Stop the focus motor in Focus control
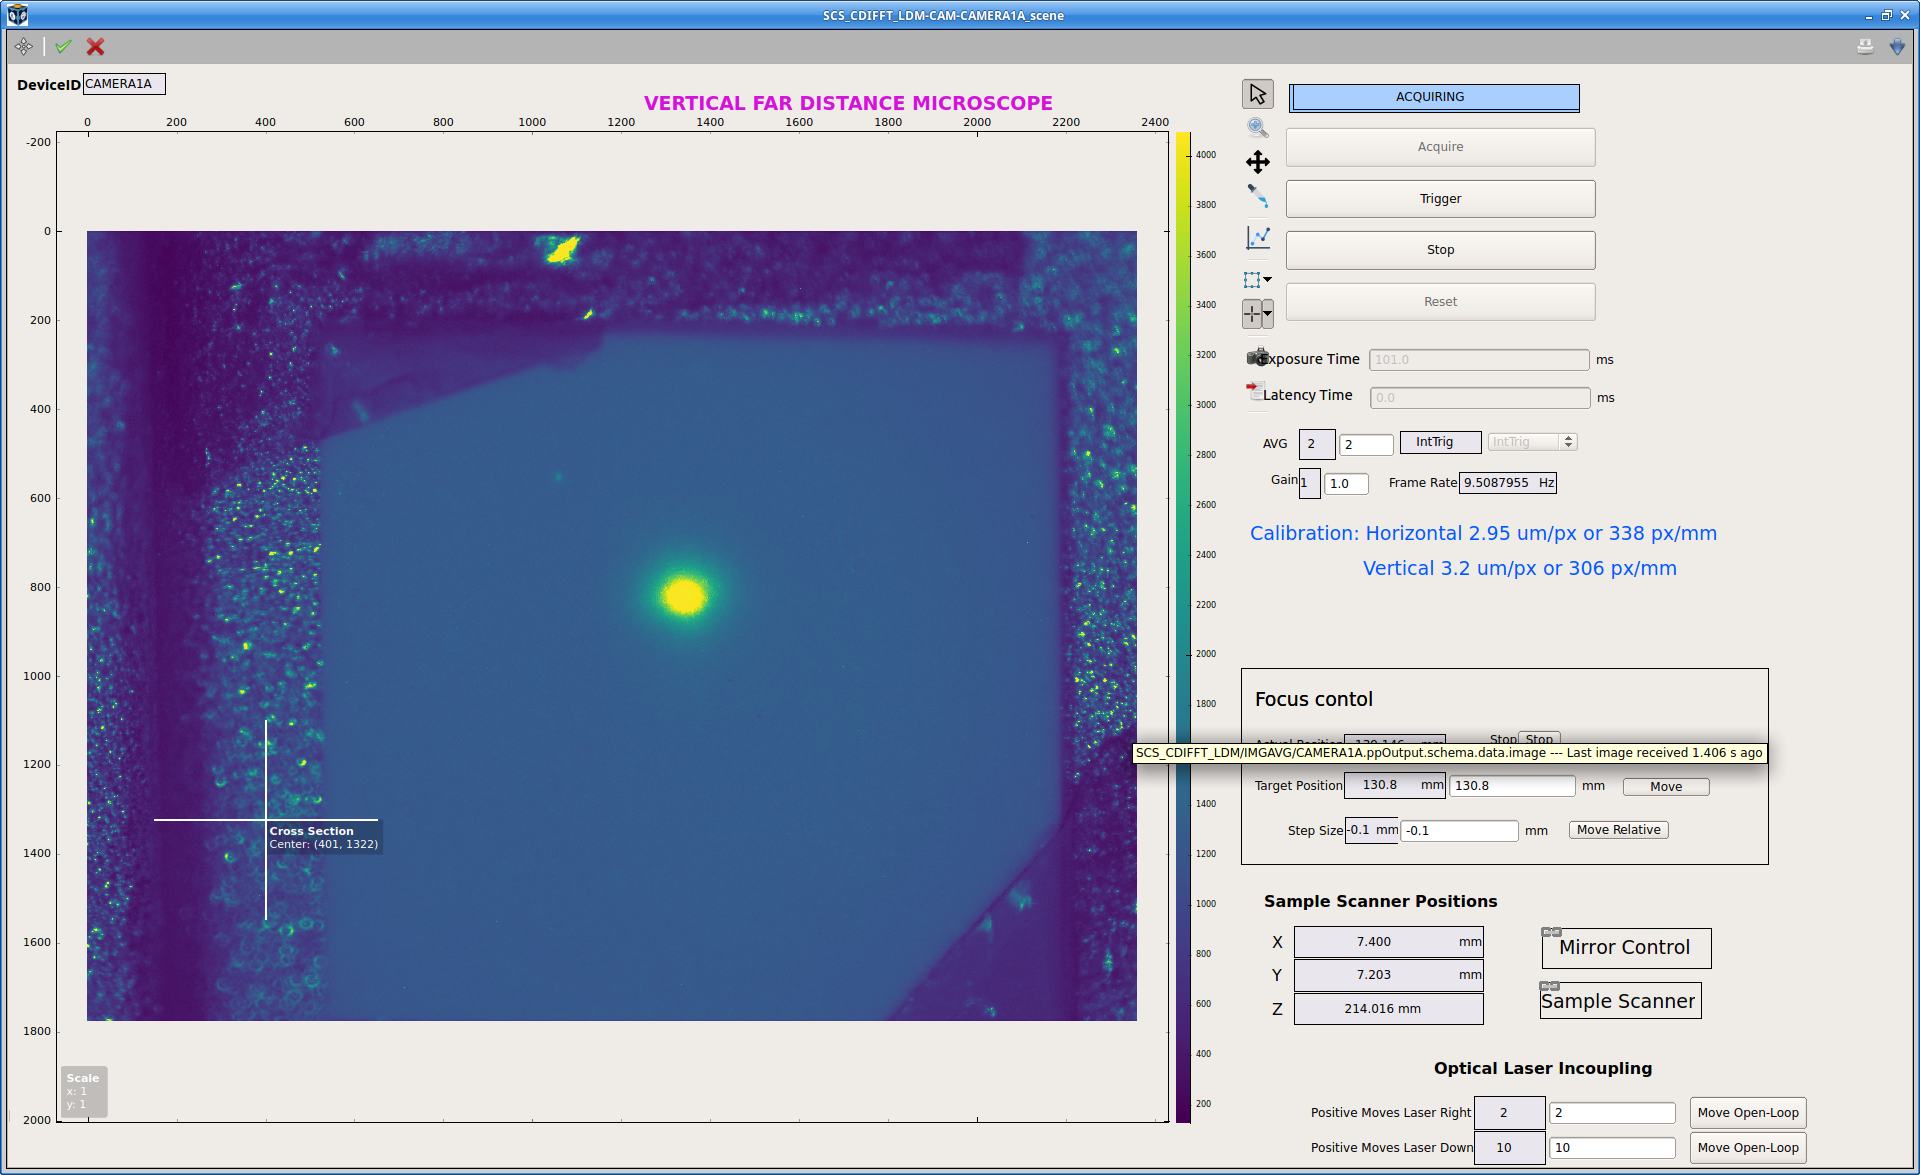Viewport: 1920px width, 1175px height. (x=1539, y=739)
